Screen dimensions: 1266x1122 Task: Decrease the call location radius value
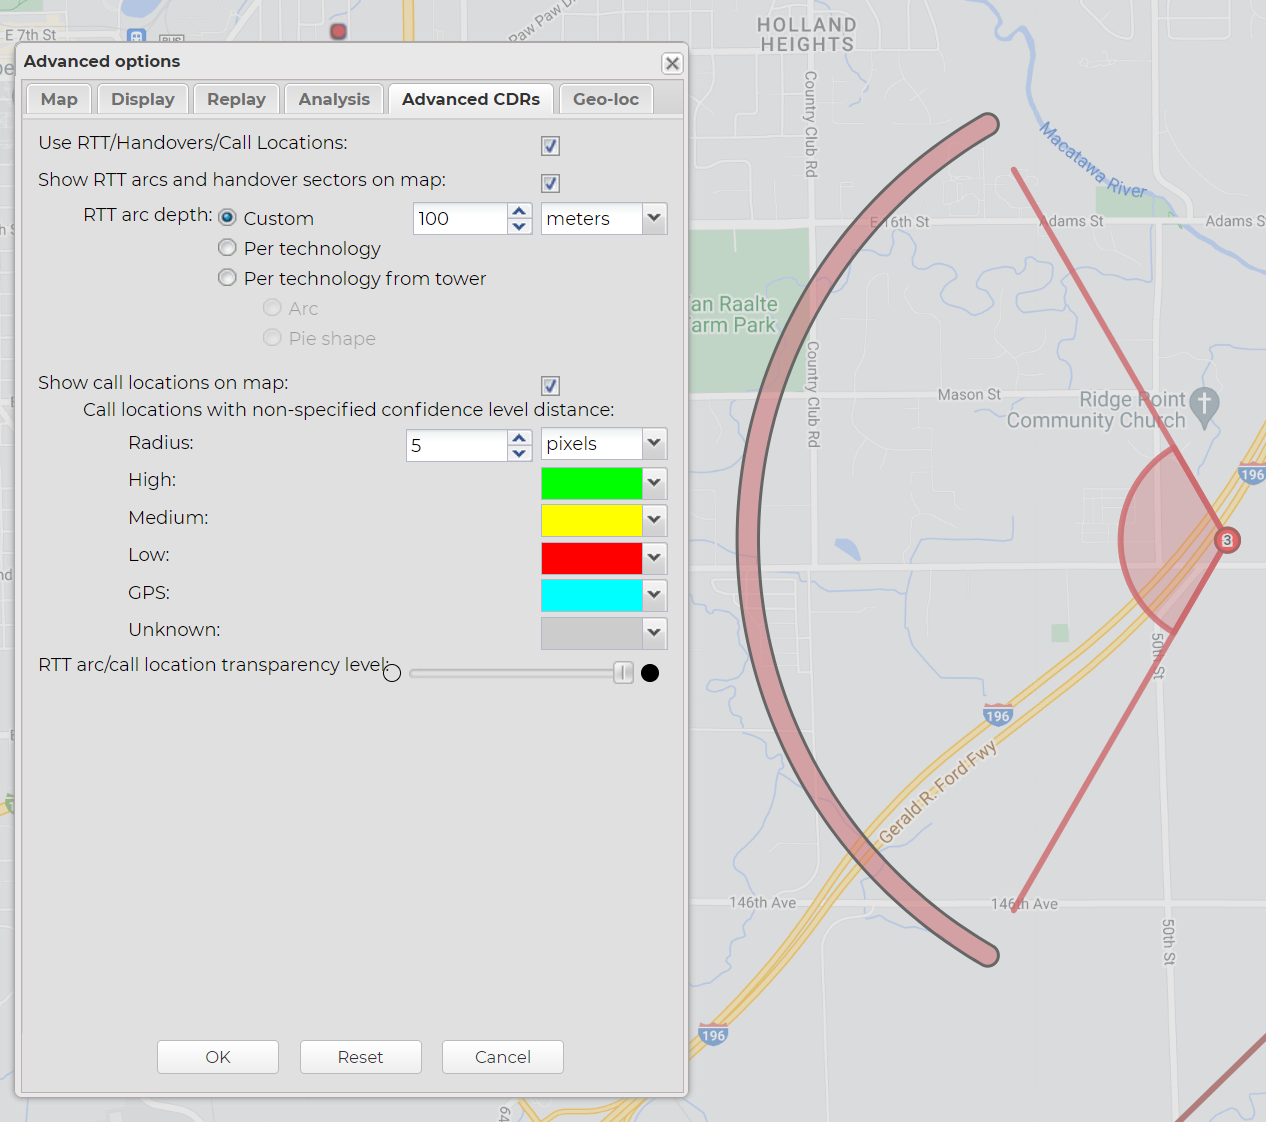coord(519,453)
